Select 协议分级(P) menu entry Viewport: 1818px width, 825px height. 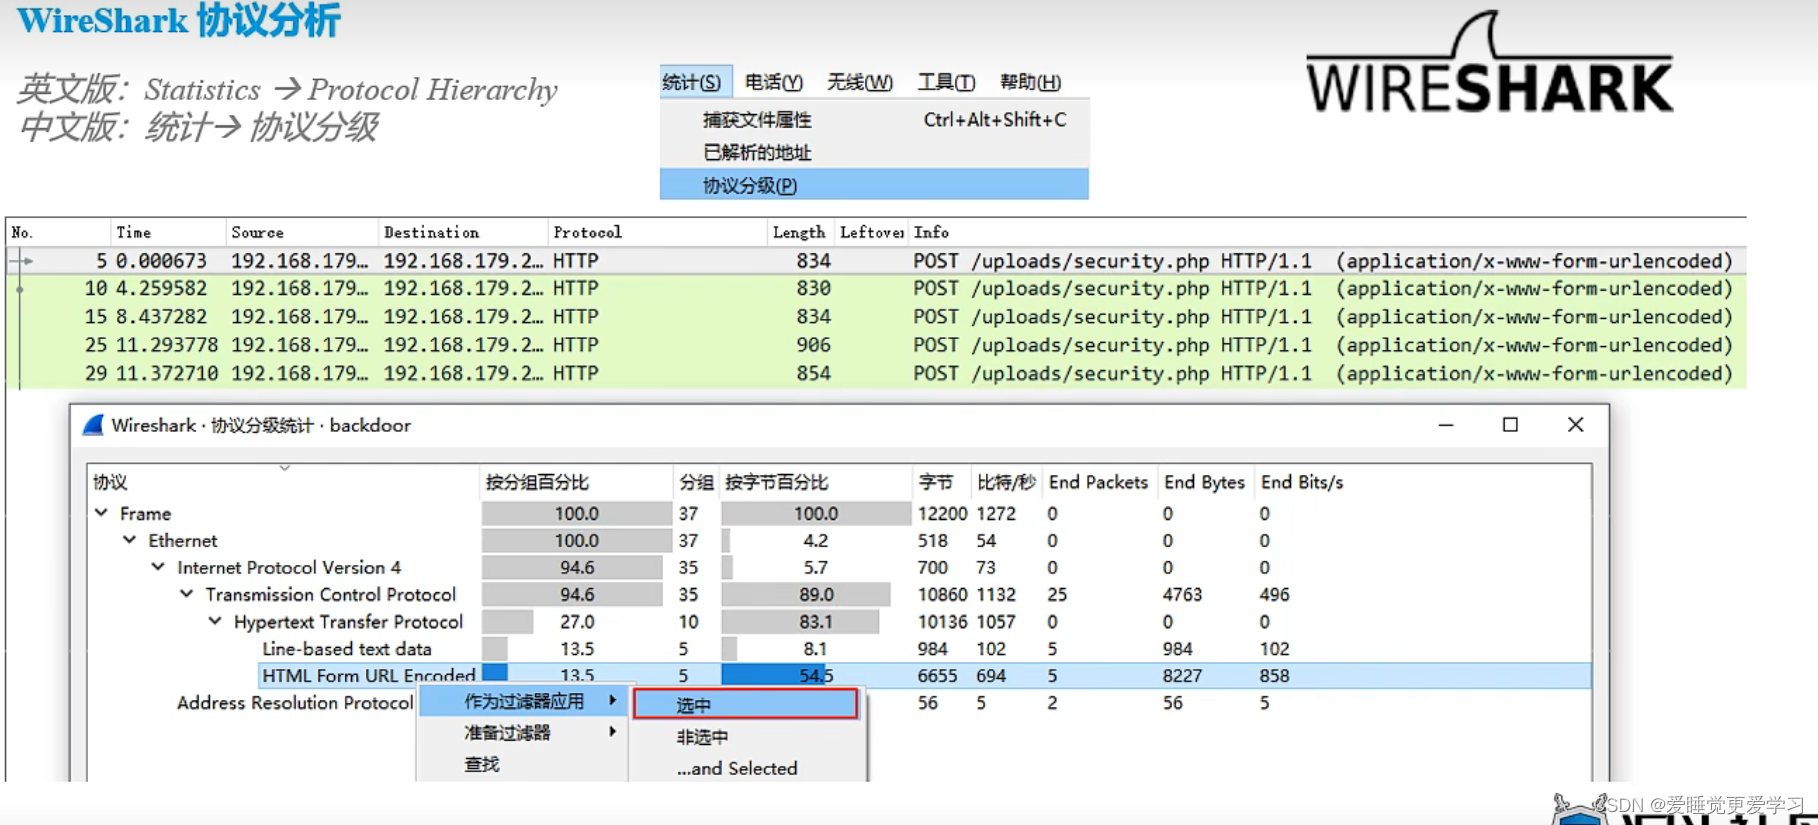(874, 185)
